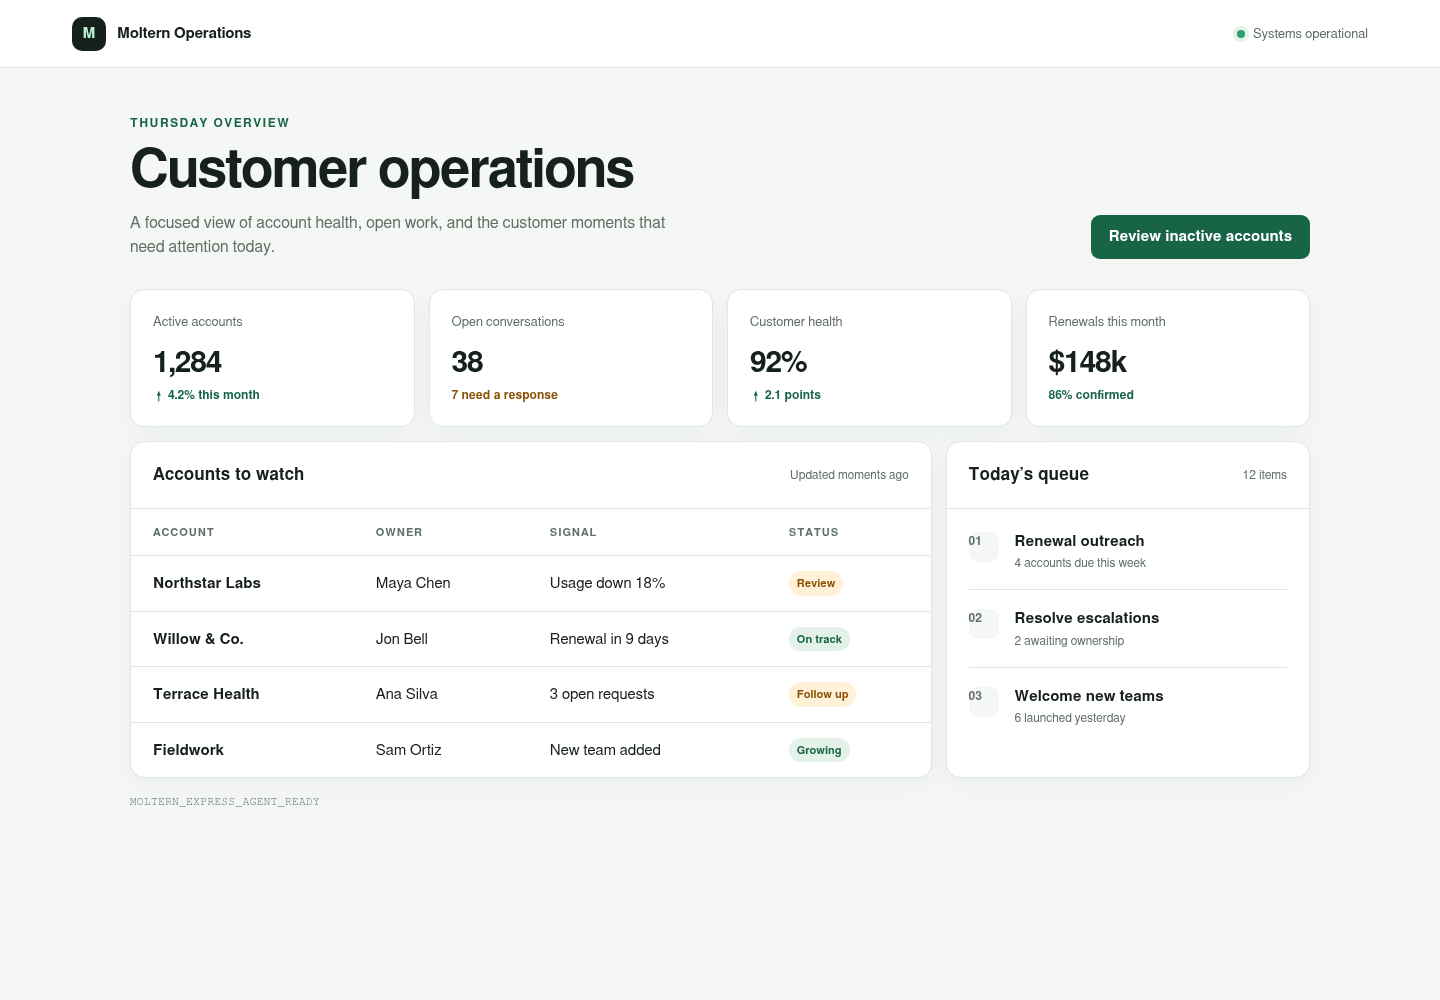
Task: Select the Northstar Labs account row
Action: pyautogui.click(x=531, y=583)
